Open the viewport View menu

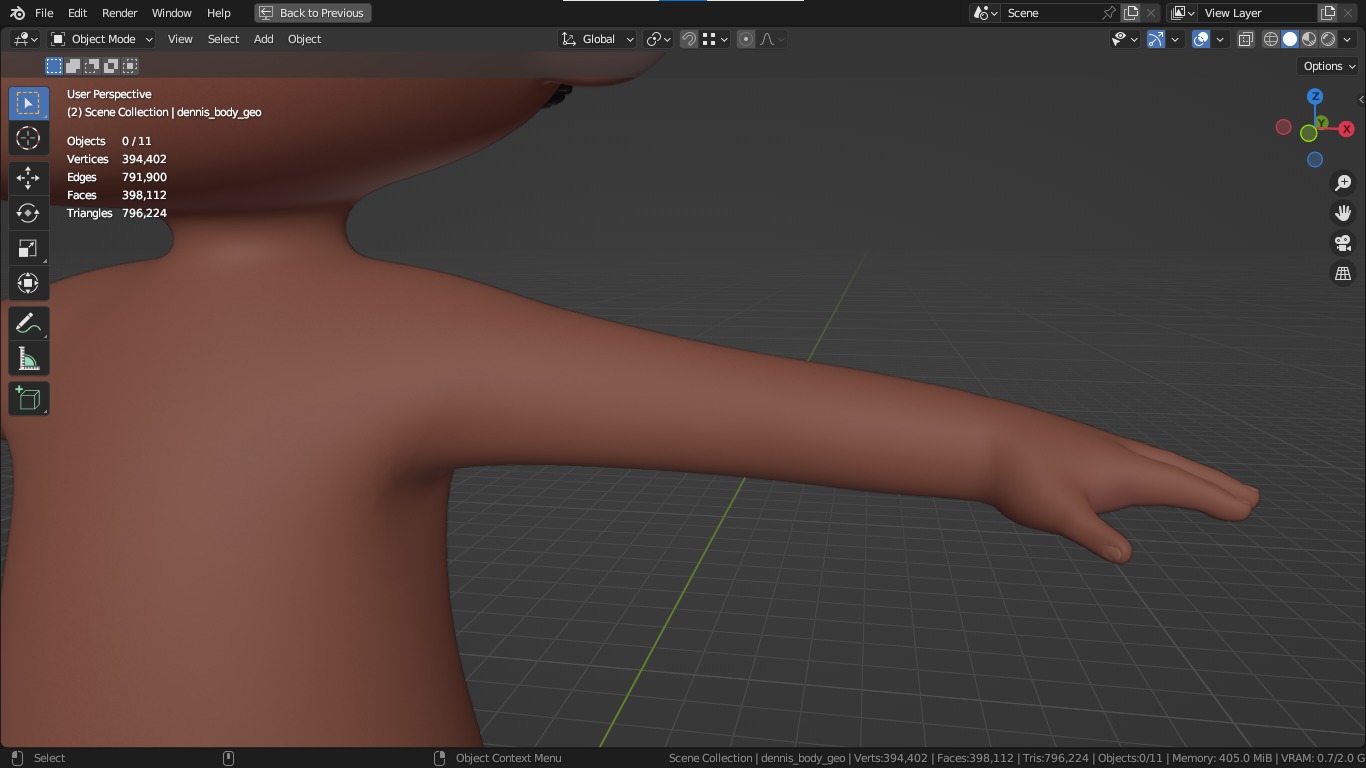point(180,39)
